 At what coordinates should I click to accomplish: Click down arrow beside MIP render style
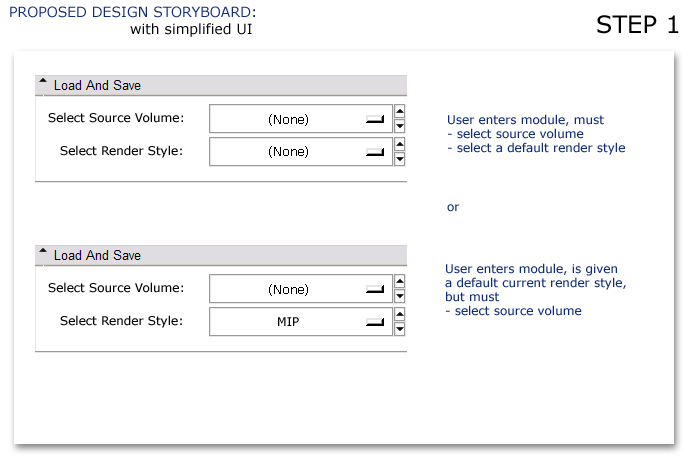(400, 329)
